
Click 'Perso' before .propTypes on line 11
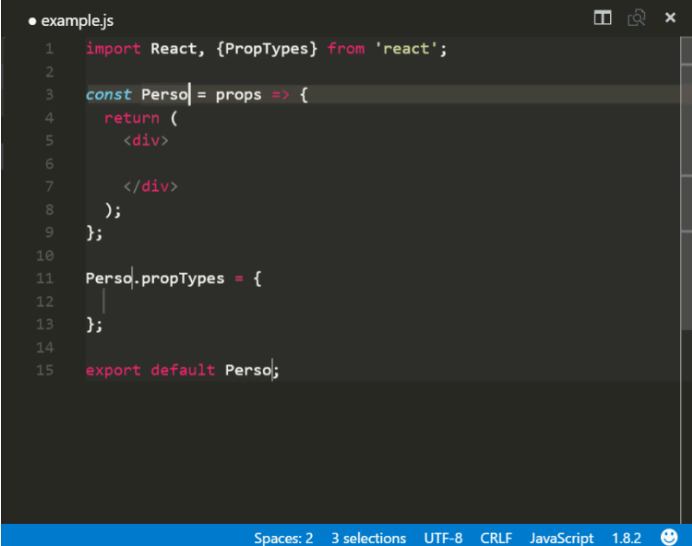click(109, 278)
